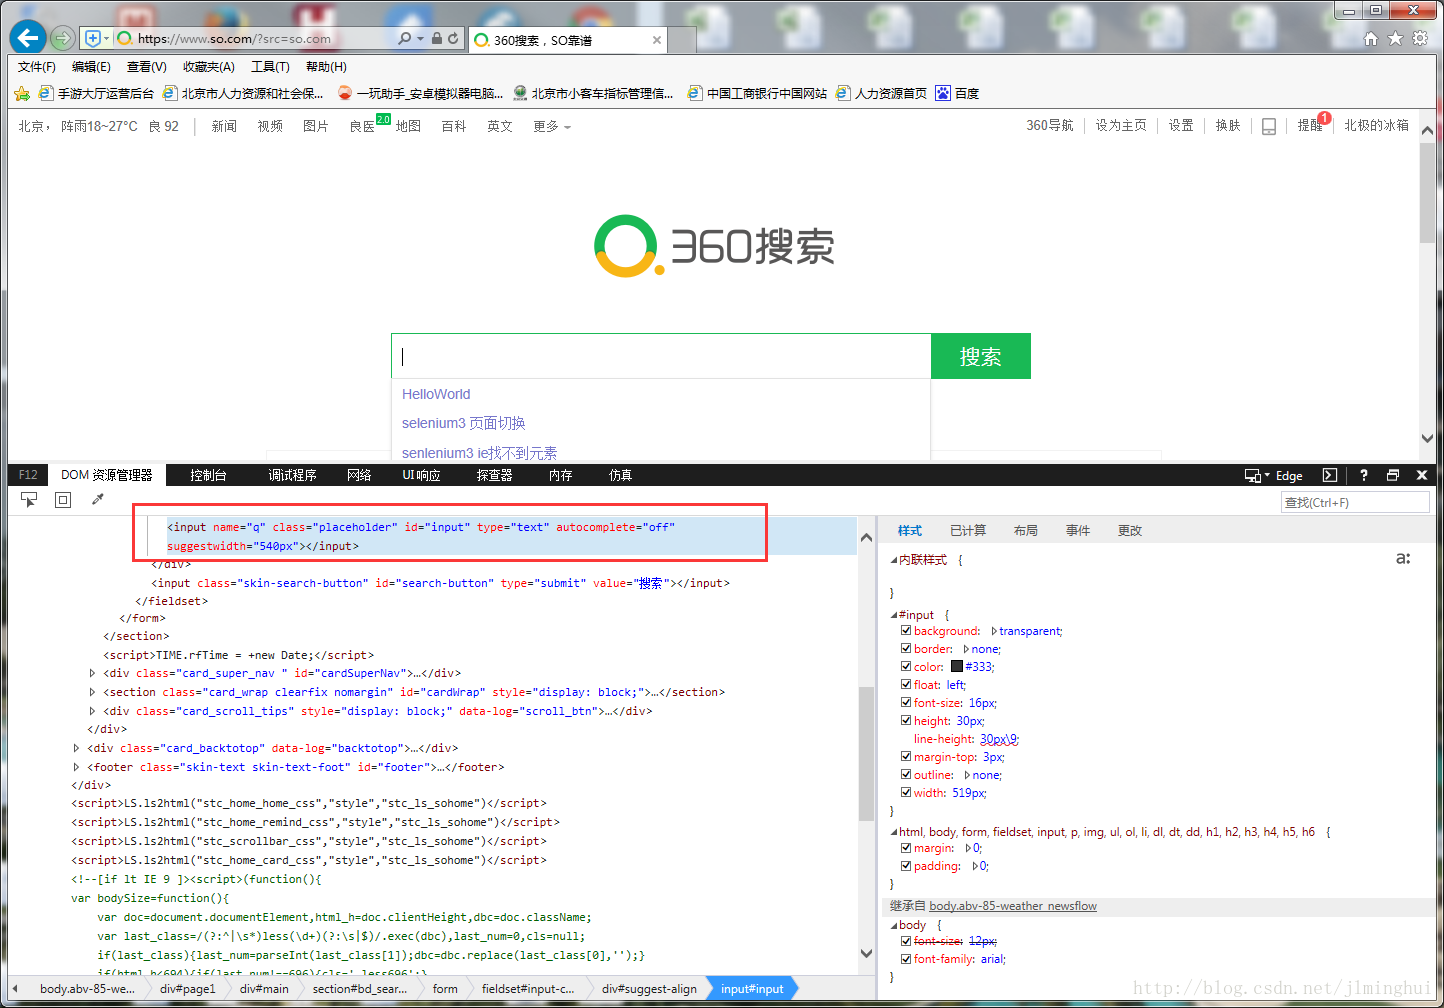Open the IE home icon
The image size is (1444, 1008).
(x=1371, y=38)
